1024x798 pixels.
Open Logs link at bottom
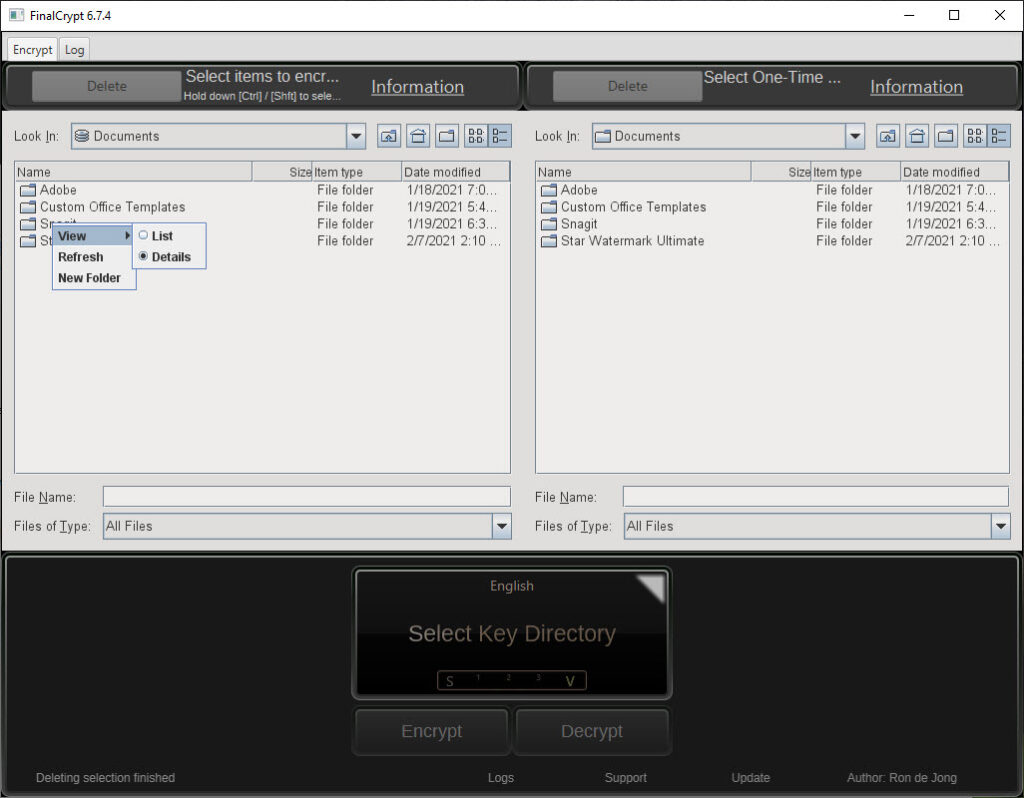501,777
